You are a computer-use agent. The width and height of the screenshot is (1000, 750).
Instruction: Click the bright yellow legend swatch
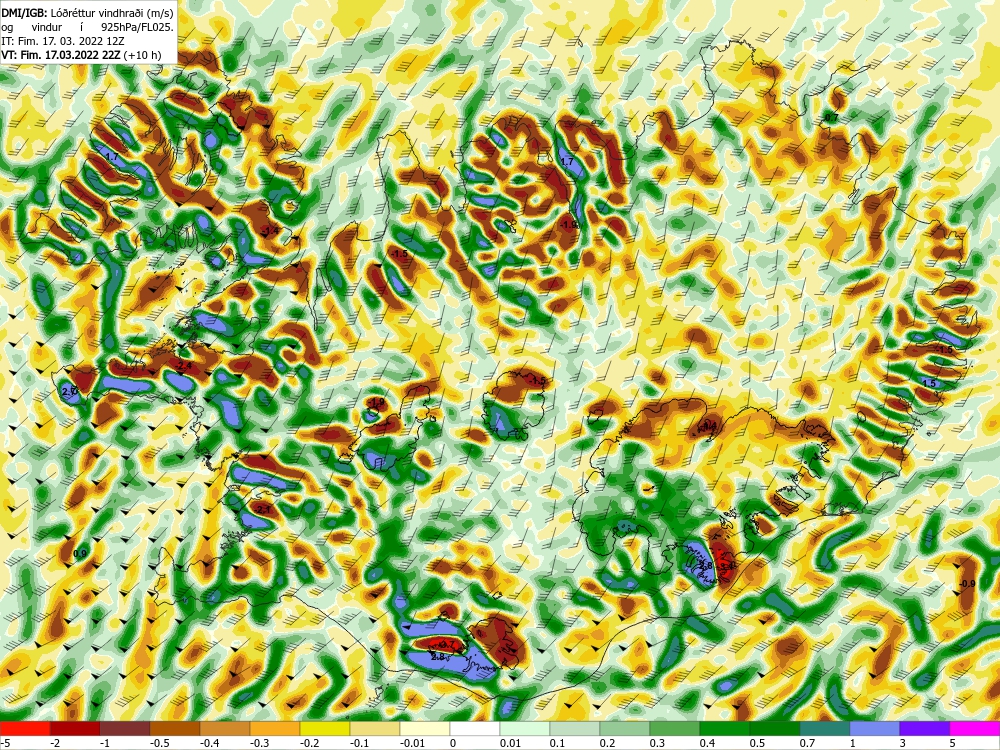[325, 728]
